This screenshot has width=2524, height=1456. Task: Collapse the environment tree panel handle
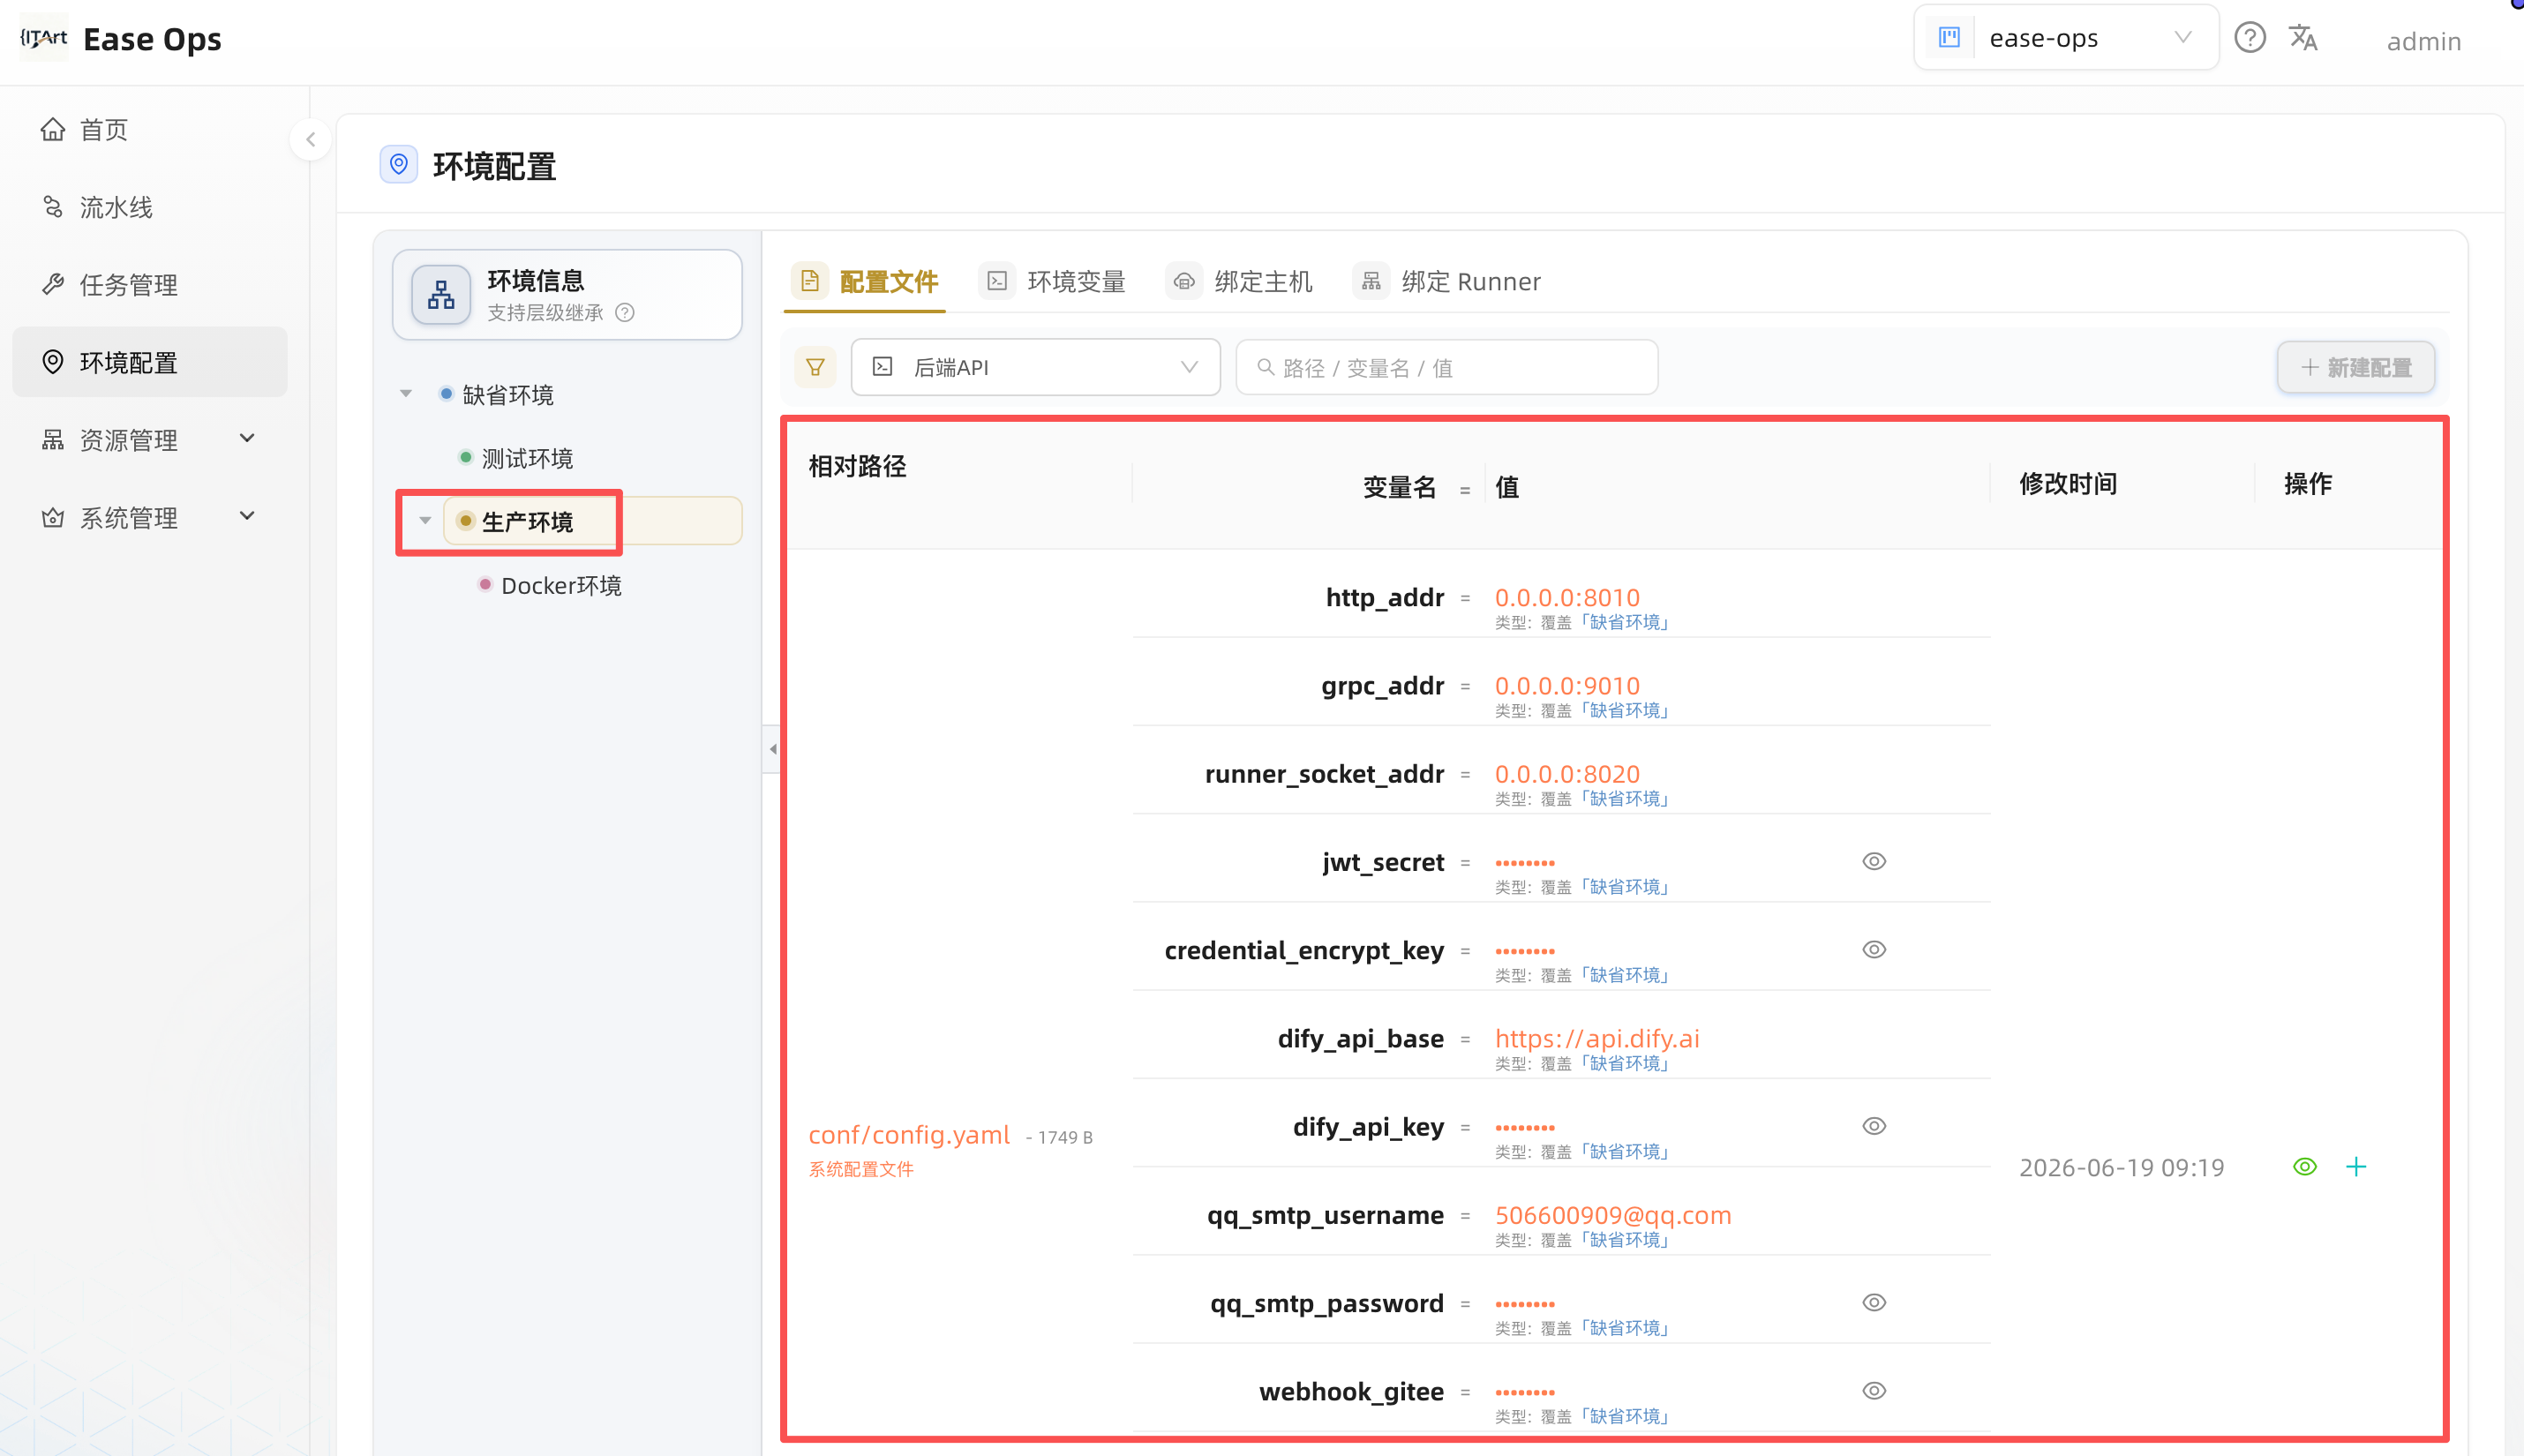click(771, 749)
